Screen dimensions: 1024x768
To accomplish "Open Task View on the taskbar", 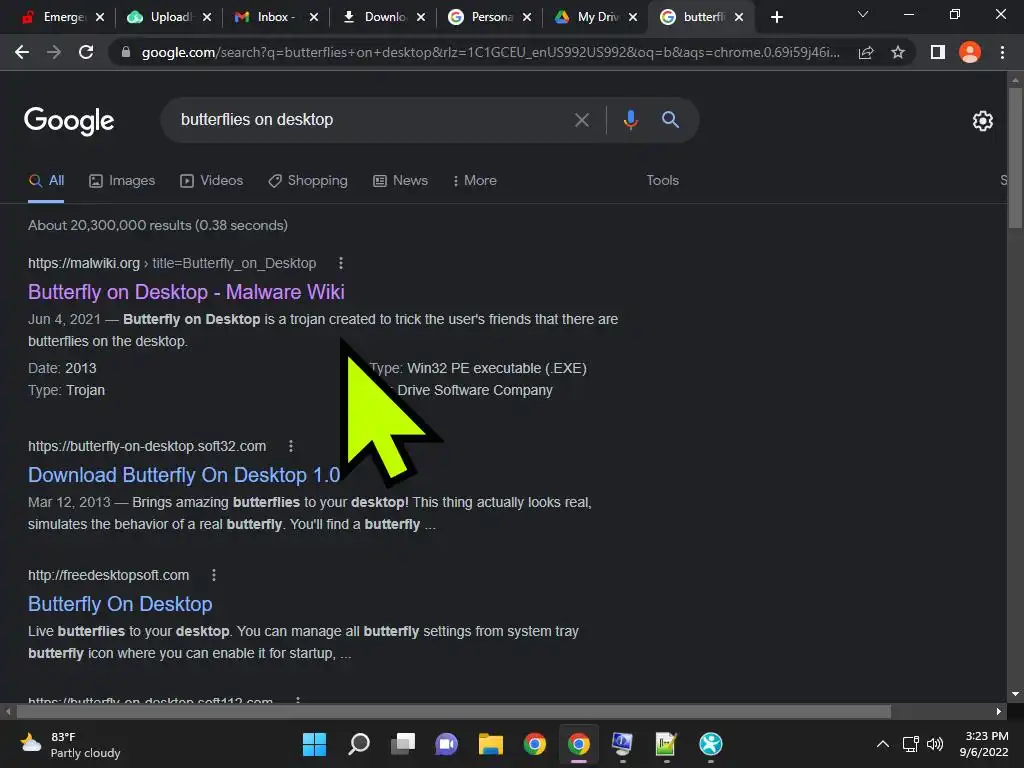I will [403, 744].
